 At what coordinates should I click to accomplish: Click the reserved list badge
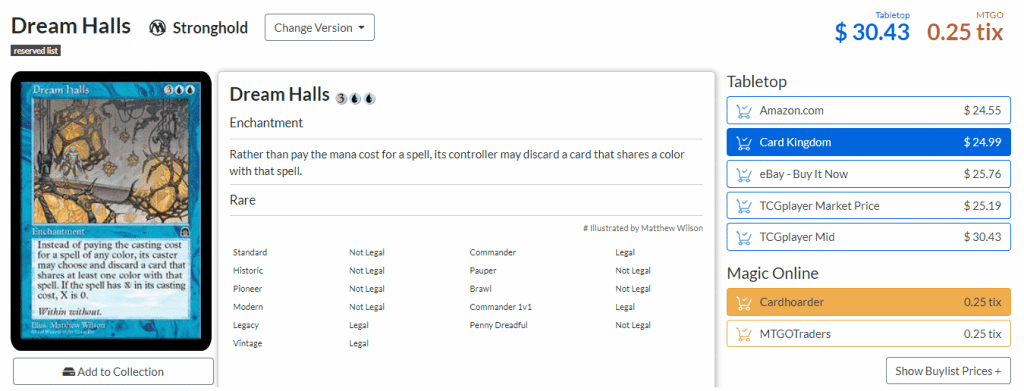coord(36,51)
